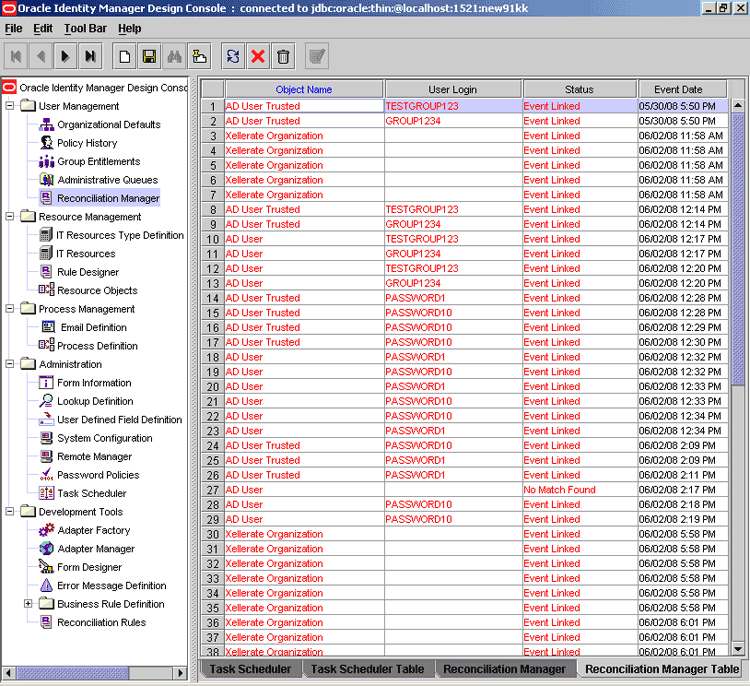750x686 pixels.
Task: Open the Tool Bar menu
Action: click(x=85, y=29)
